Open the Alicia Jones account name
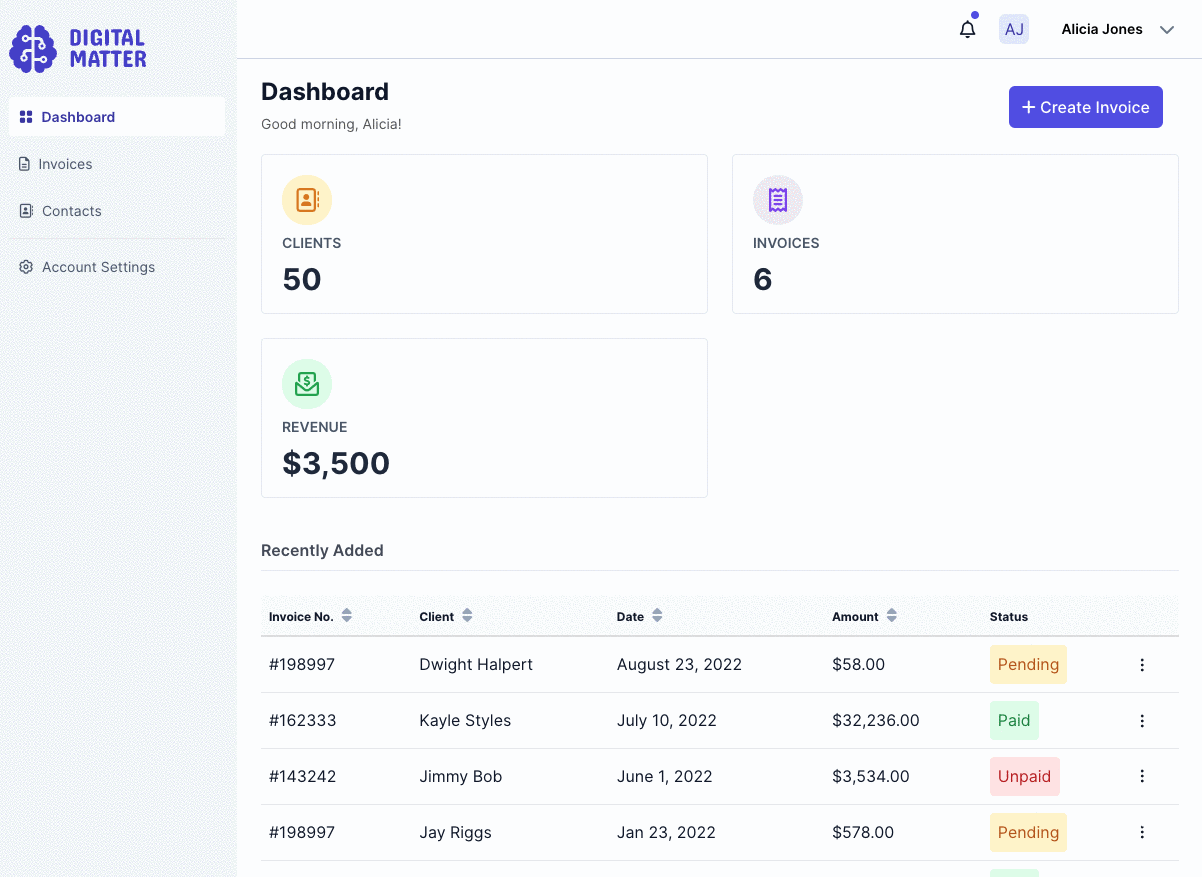The height and width of the screenshot is (877, 1202). [1102, 29]
